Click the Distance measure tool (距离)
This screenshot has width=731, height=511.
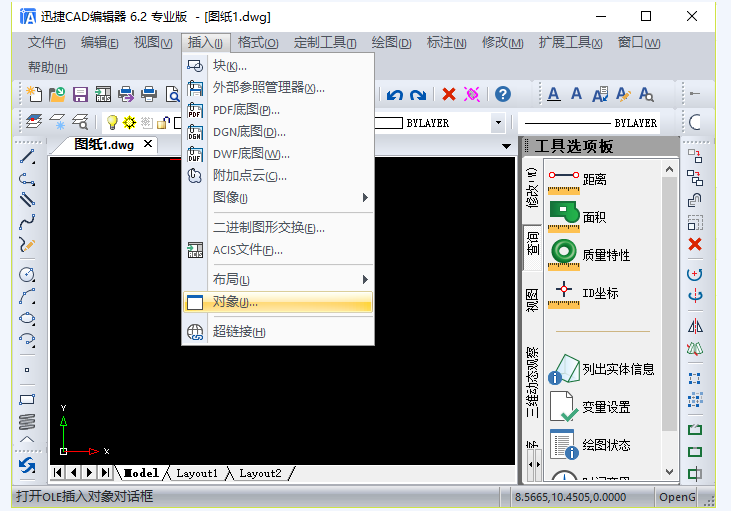point(577,180)
